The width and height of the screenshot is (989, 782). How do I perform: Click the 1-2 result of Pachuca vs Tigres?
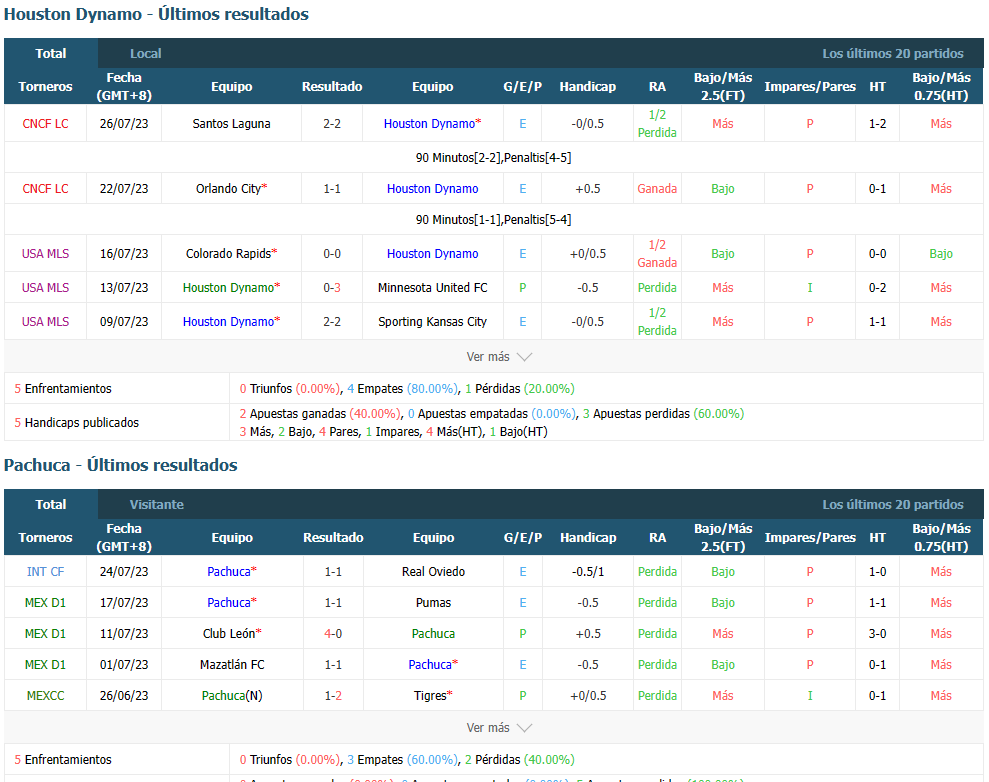tap(333, 695)
